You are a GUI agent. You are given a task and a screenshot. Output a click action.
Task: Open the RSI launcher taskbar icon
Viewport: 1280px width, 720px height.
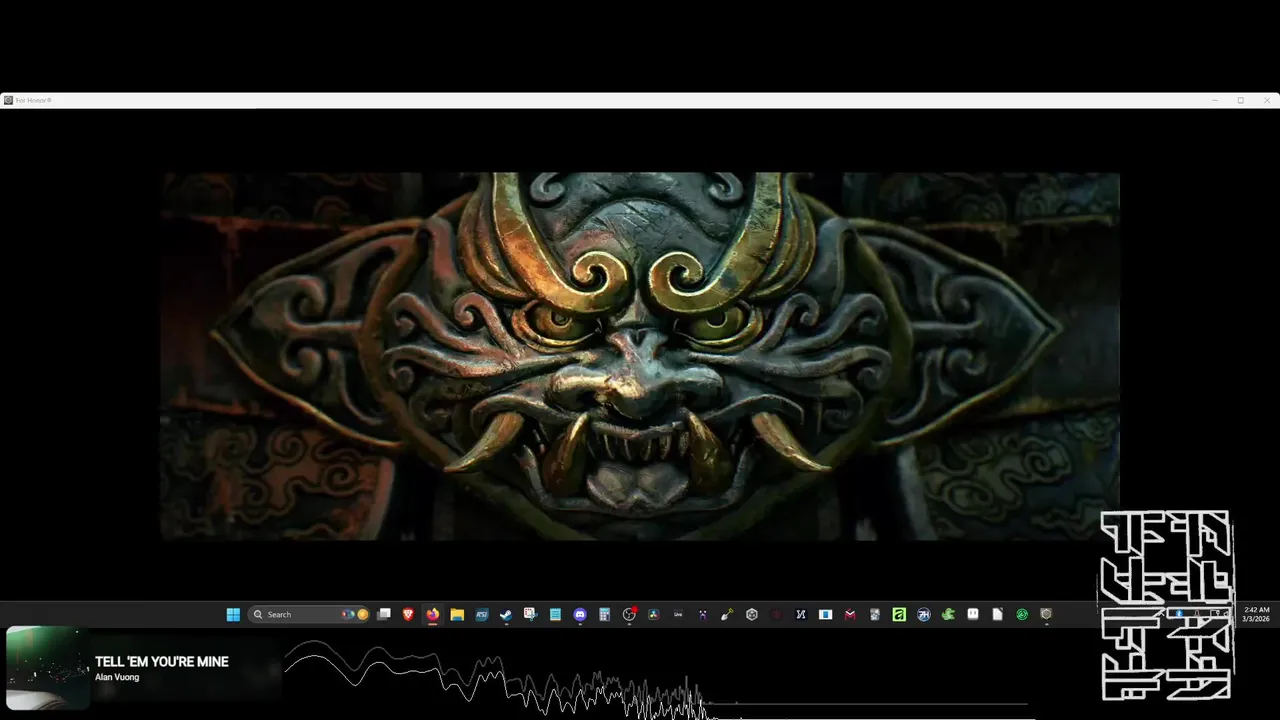pos(482,614)
